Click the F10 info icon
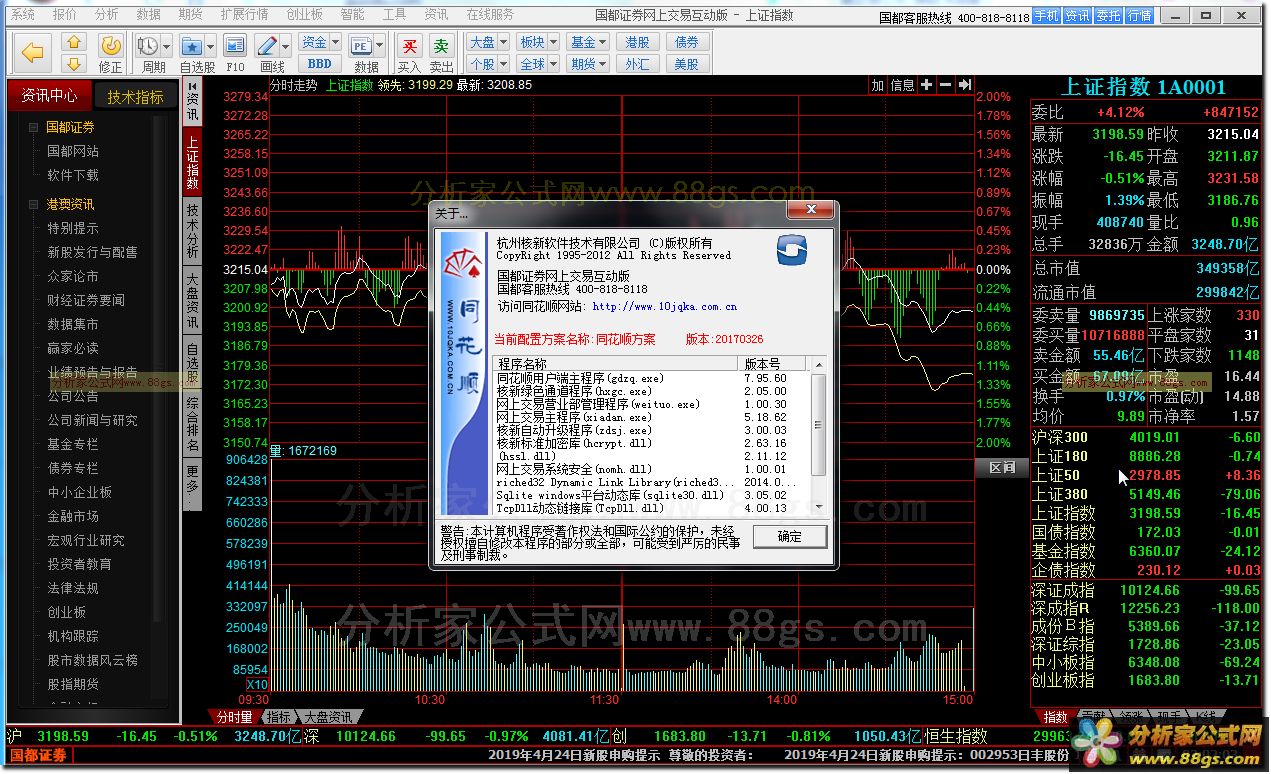Viewport: 1271px width, 774px height. coord(235,46)
